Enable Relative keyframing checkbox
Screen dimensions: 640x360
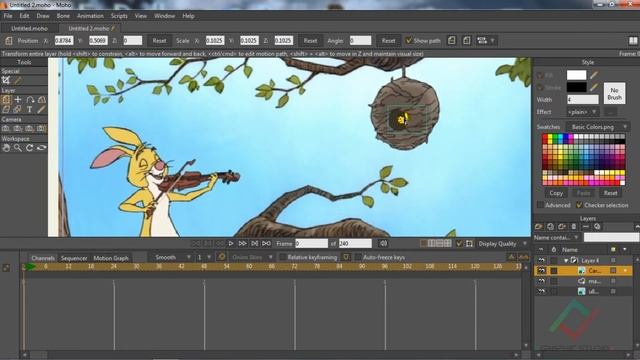(x=282, y=257)
